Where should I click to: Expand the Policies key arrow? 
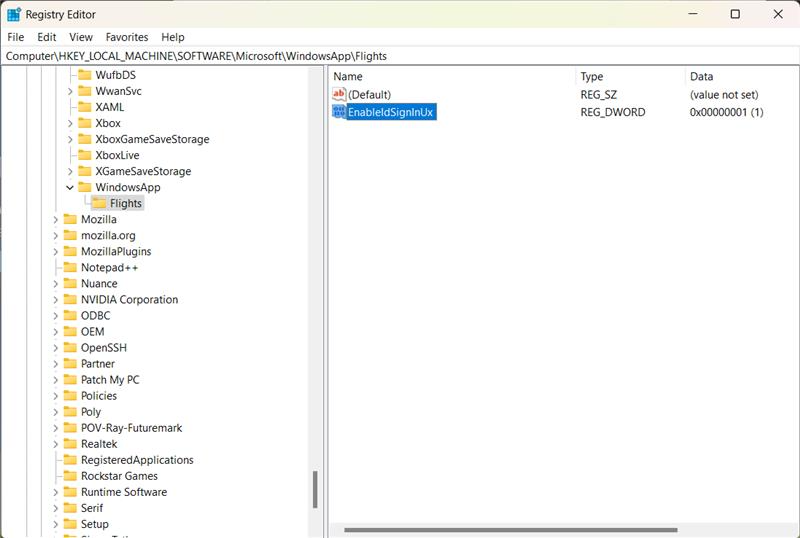(x=56, y=396)
